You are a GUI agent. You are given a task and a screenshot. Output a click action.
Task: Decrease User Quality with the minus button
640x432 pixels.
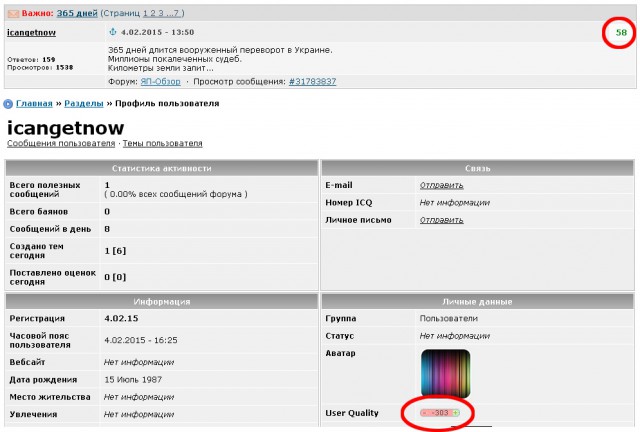click(x=424, y=413)
